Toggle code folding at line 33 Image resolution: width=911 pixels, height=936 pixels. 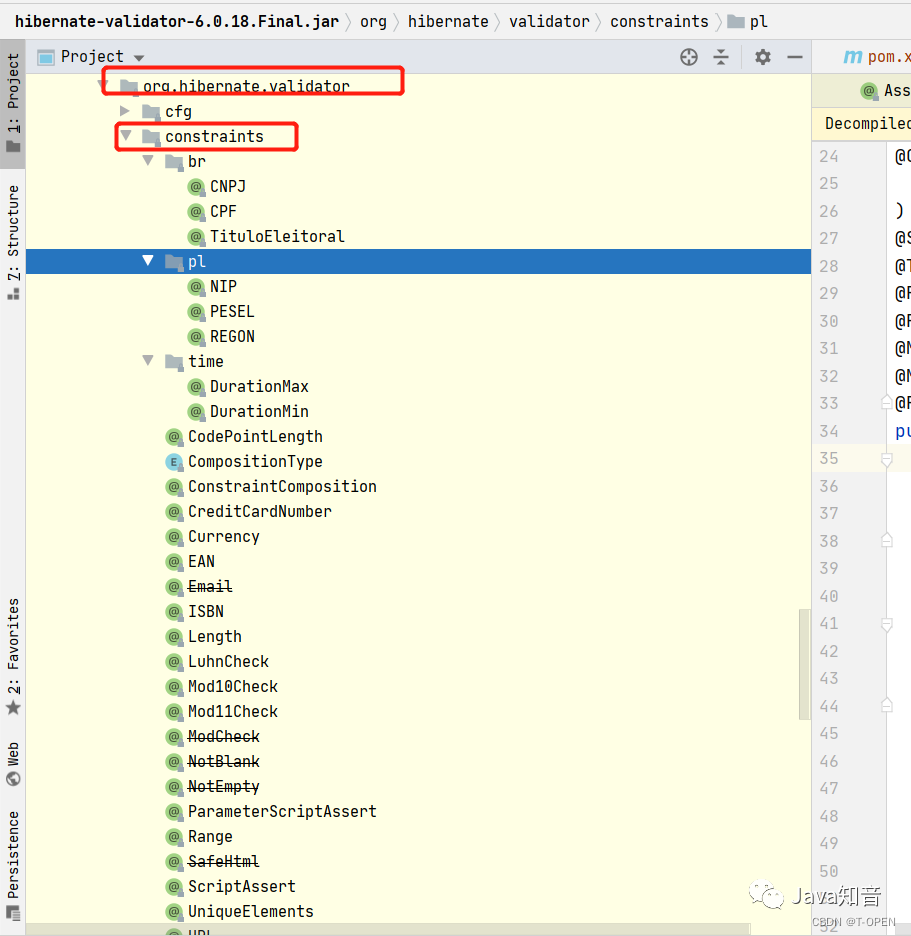[887, 403]
